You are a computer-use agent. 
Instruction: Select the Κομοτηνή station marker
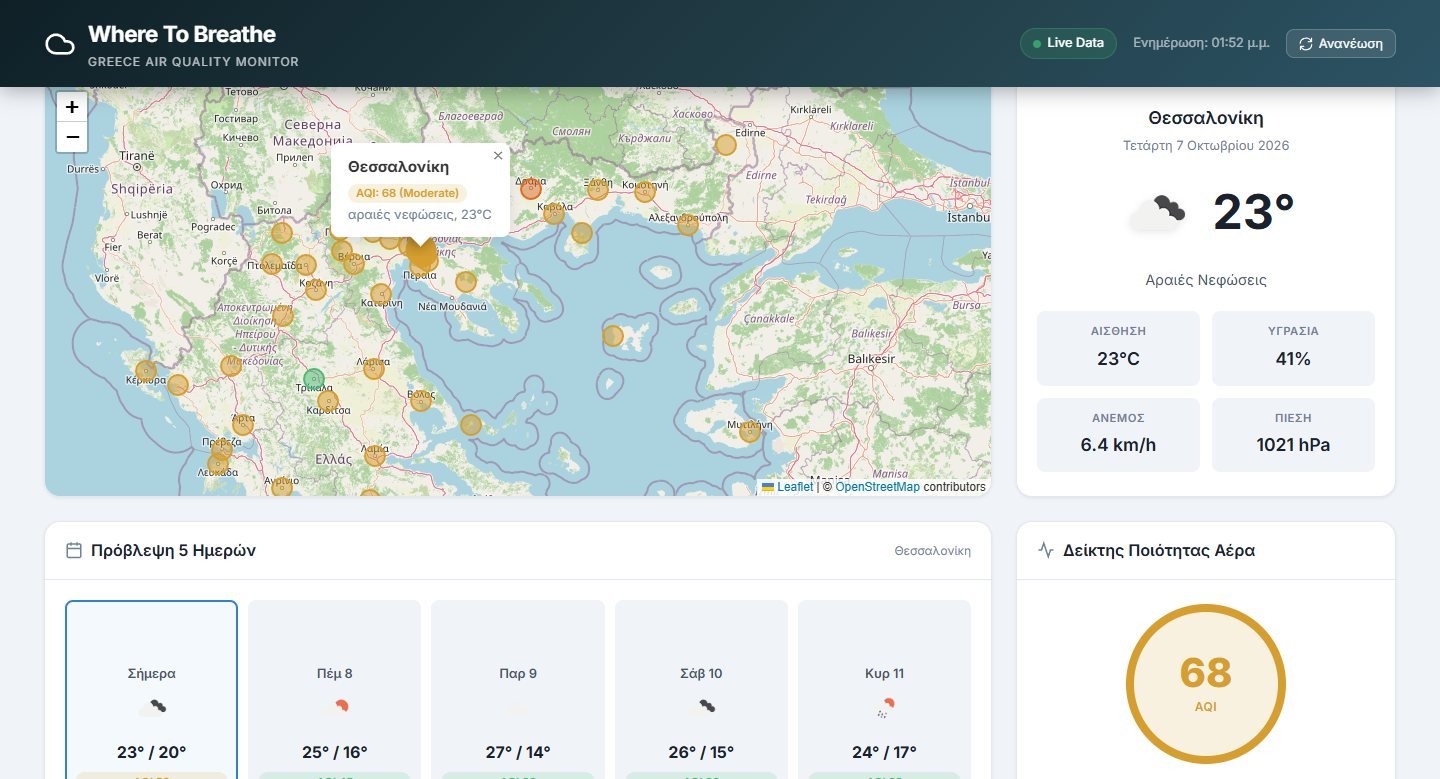[645, 191]
